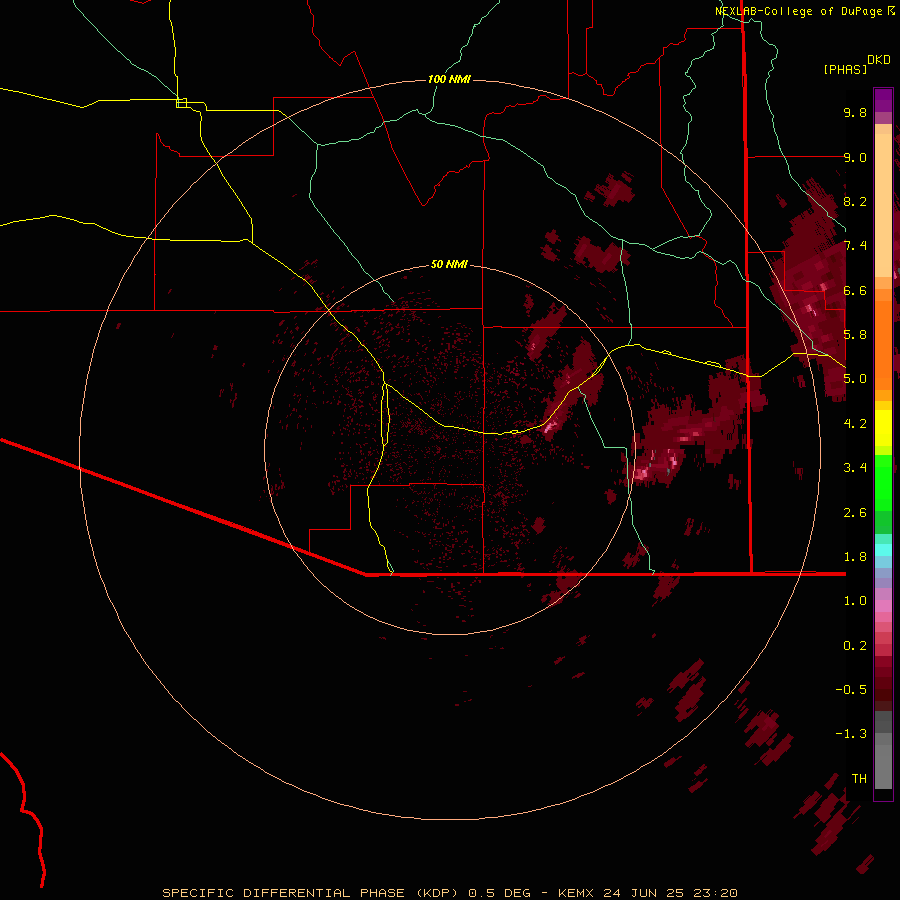Pick the peach band of the color bar
Image resolution: width=900 pixels, height=900 pixels.
[883, 201]
